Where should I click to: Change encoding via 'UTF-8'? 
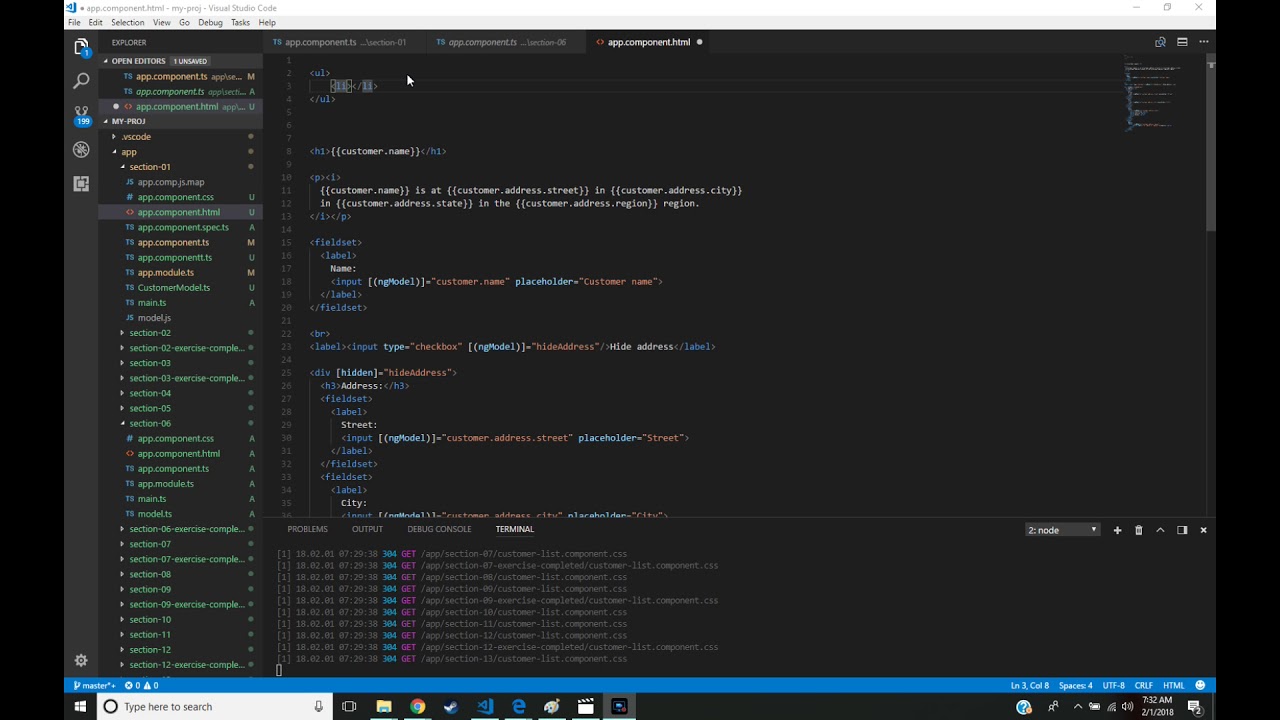click(1113, 686)
